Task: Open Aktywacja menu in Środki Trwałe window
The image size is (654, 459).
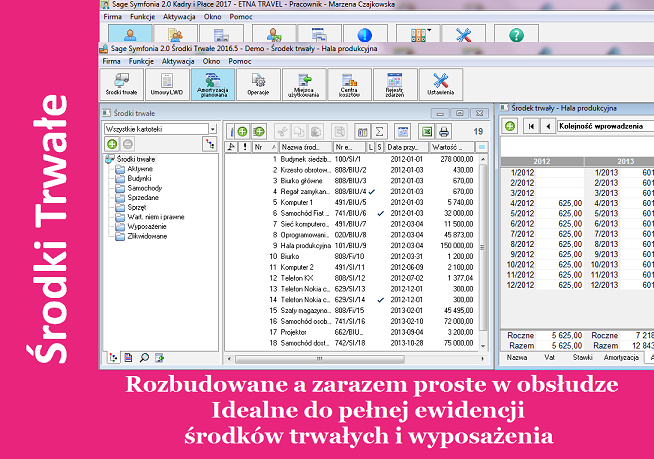Action: tap(178, 61)
